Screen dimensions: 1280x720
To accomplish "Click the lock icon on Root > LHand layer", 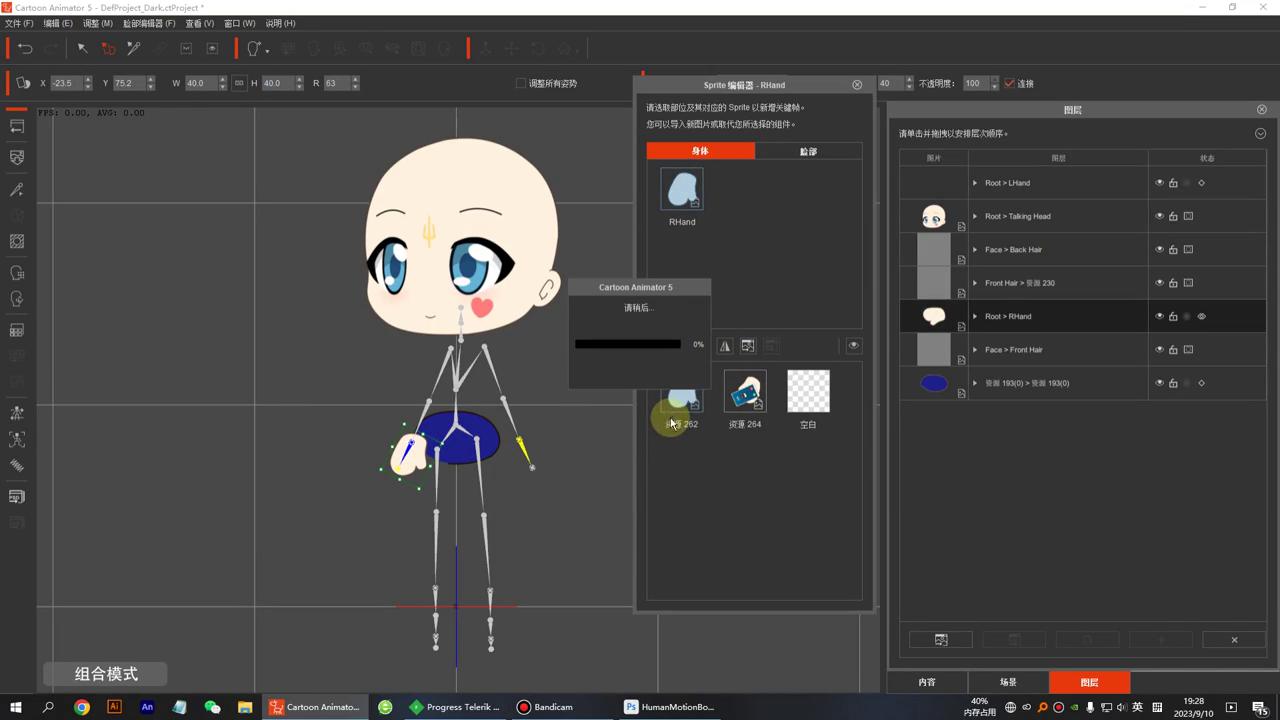I will tap(1173, 183).
